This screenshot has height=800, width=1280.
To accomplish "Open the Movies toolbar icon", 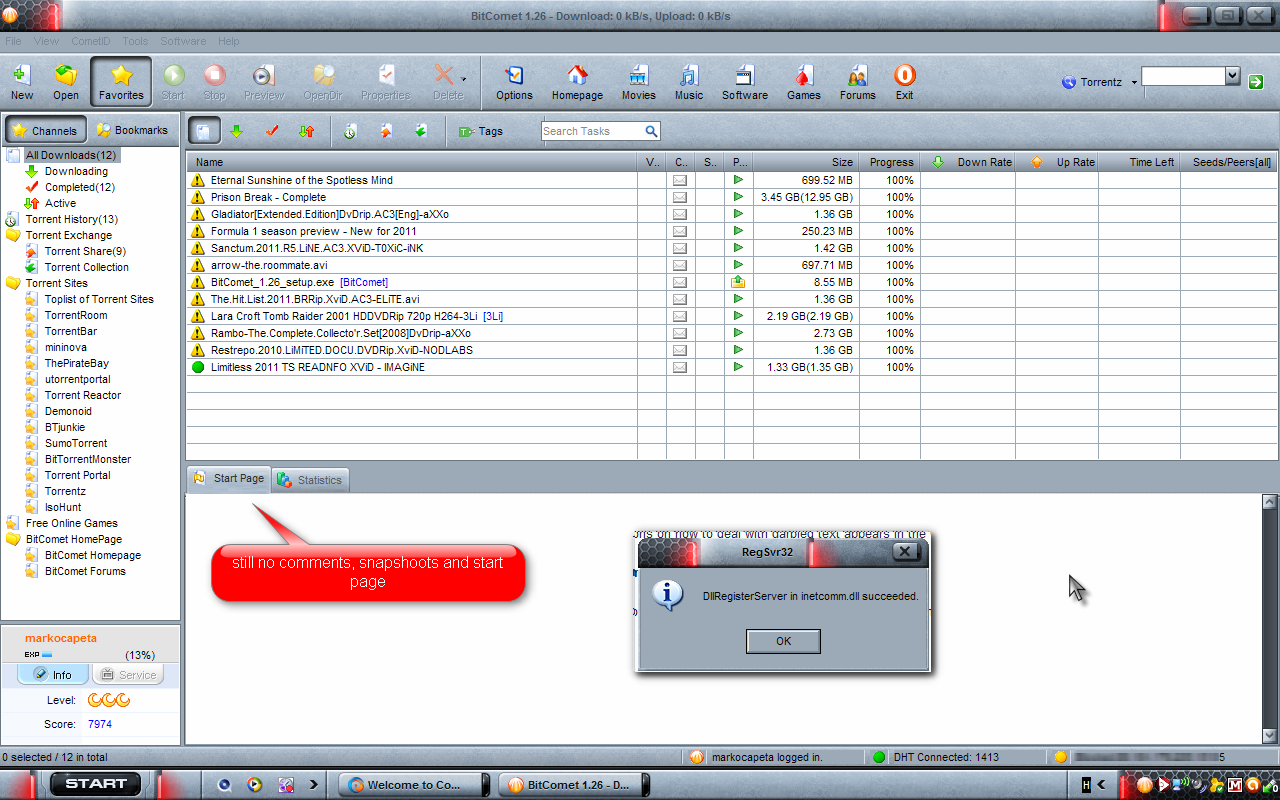I will point(638,81).
